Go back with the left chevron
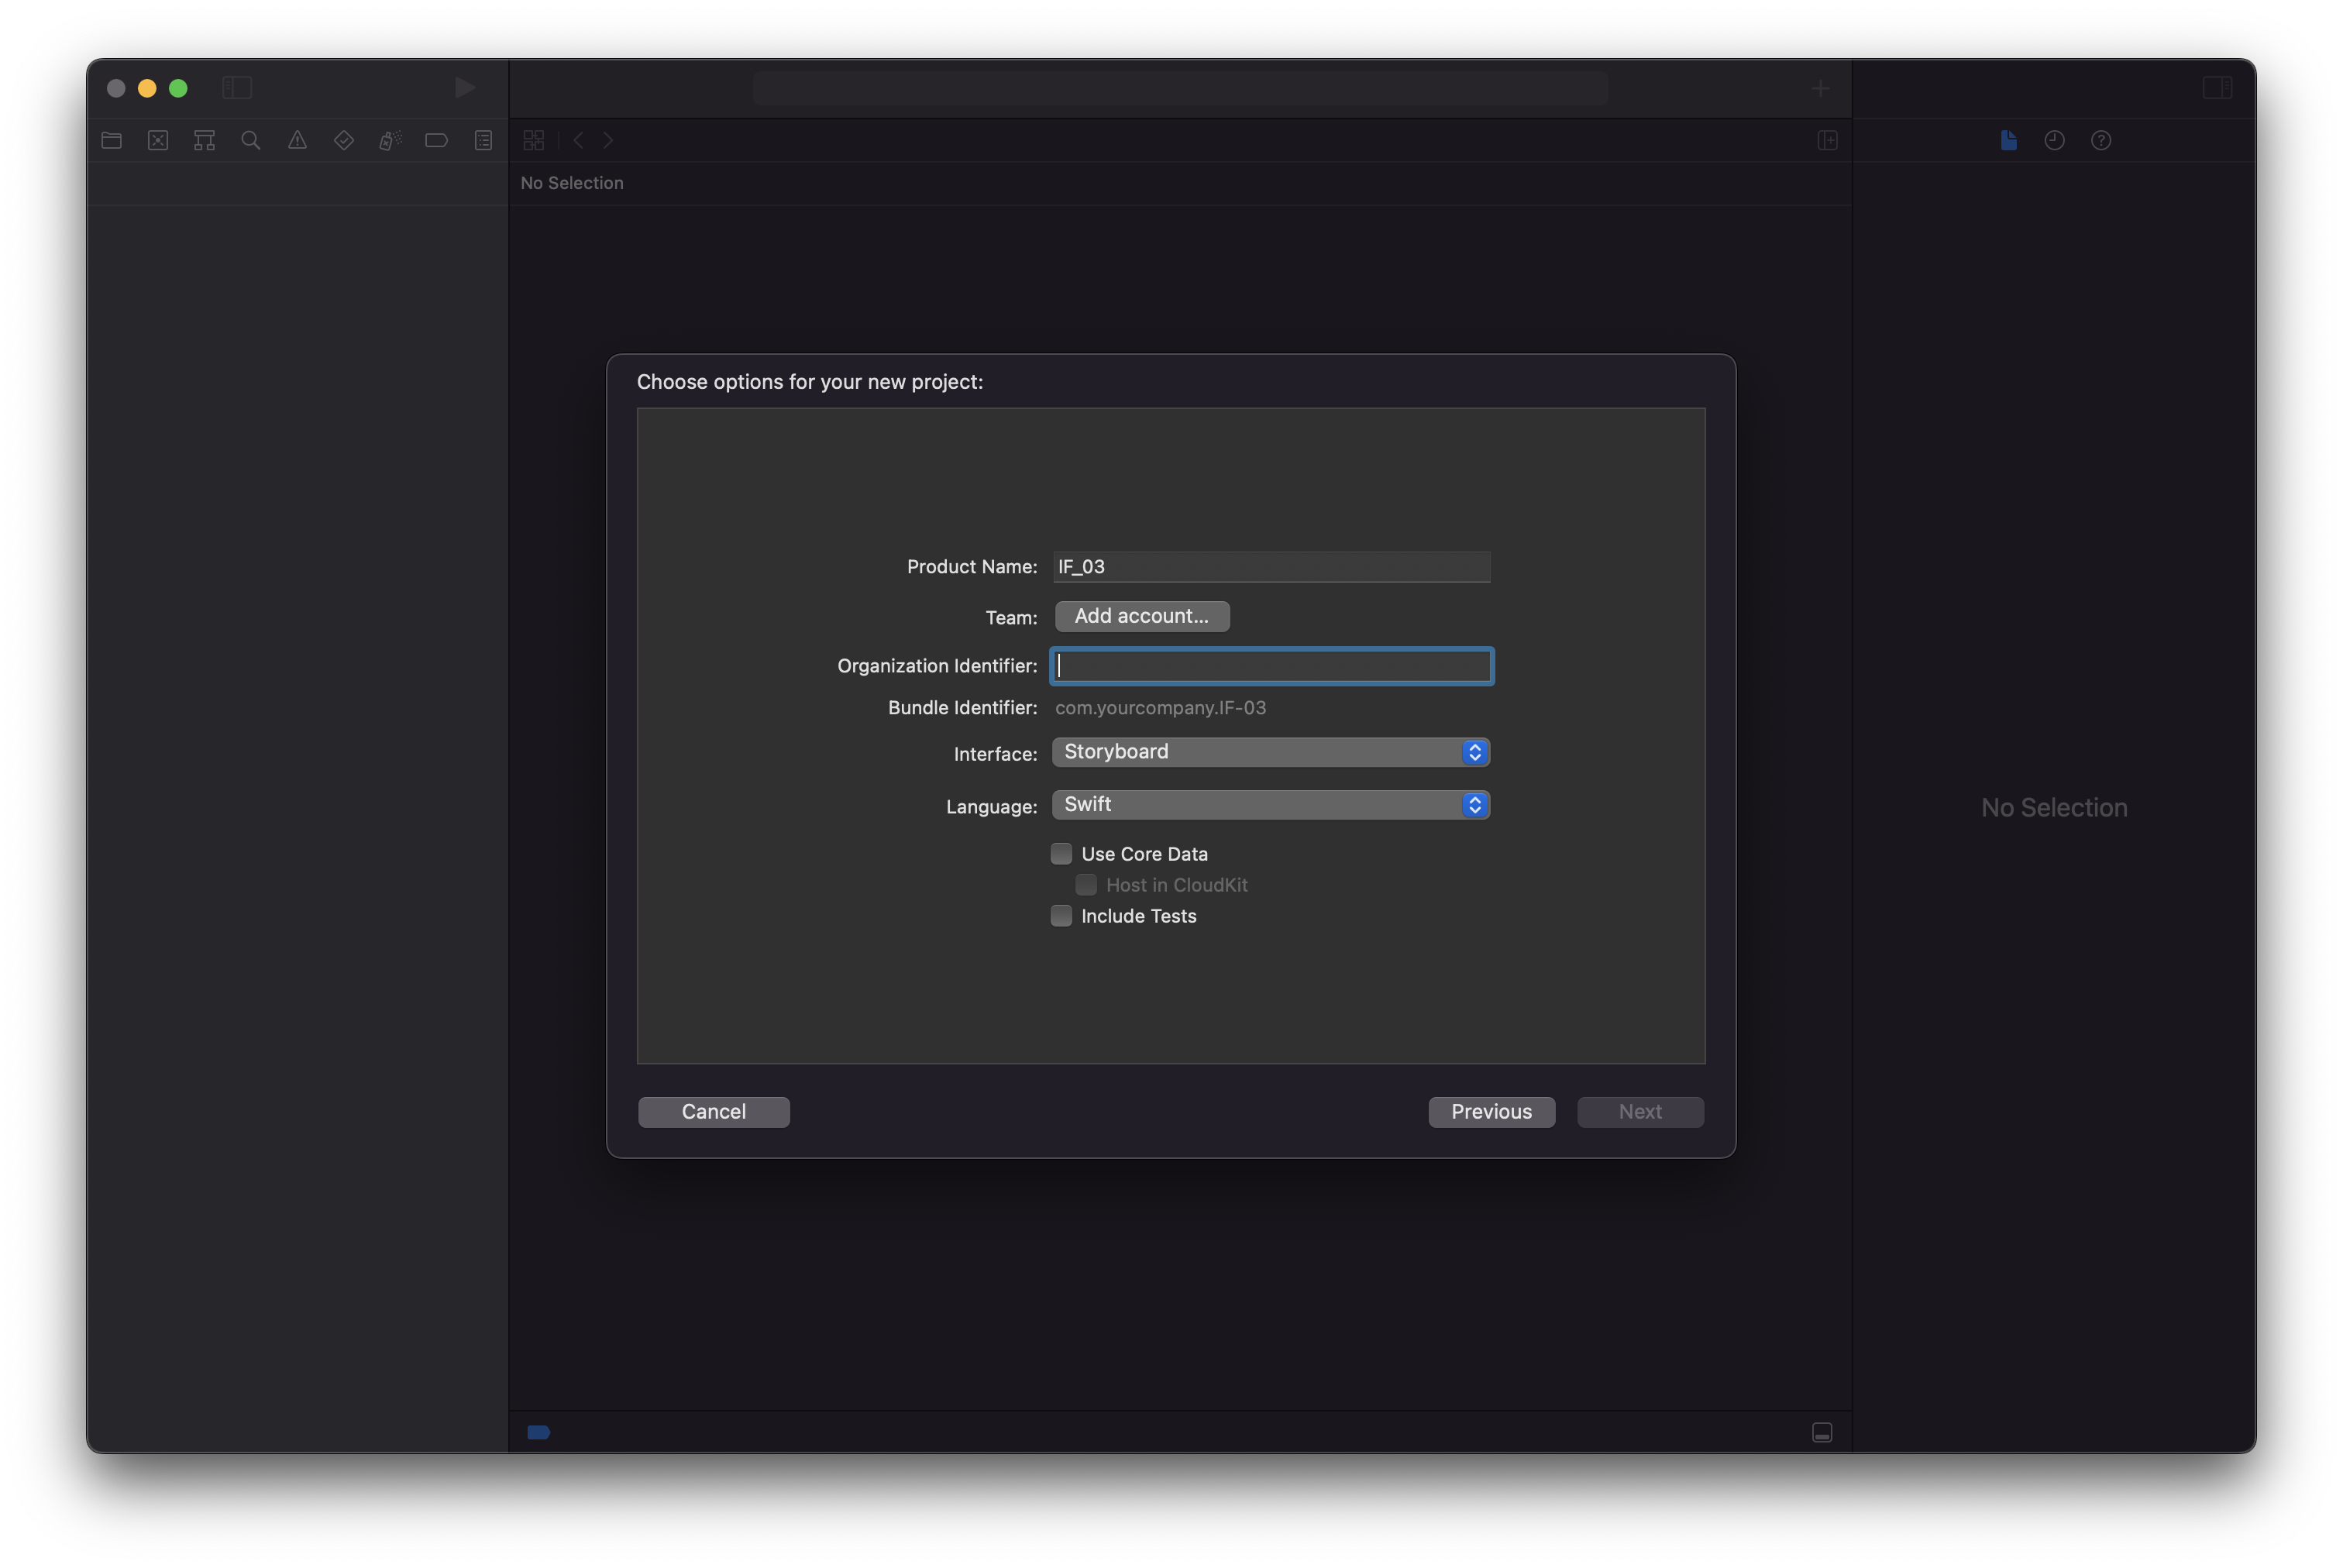Viewport: 2343px width, 1568px height. [x=578, y=140]
